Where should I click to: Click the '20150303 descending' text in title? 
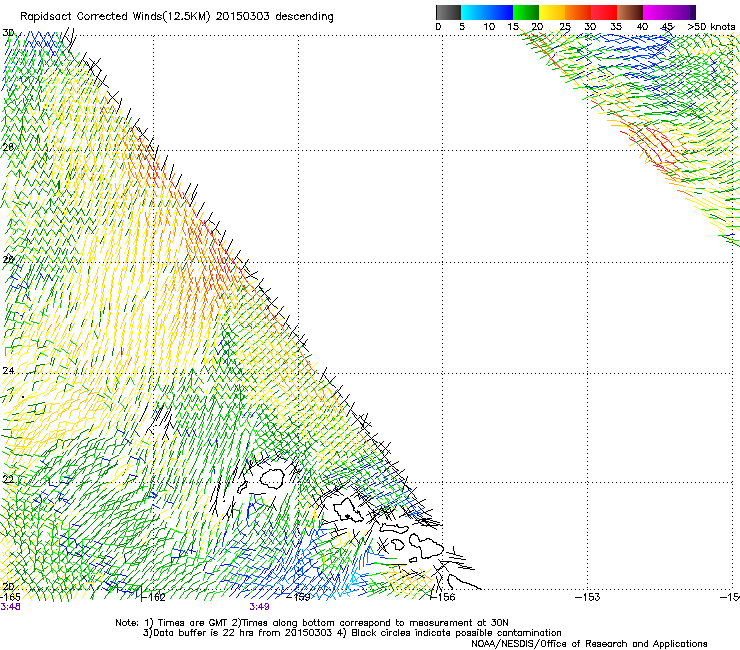274,17
